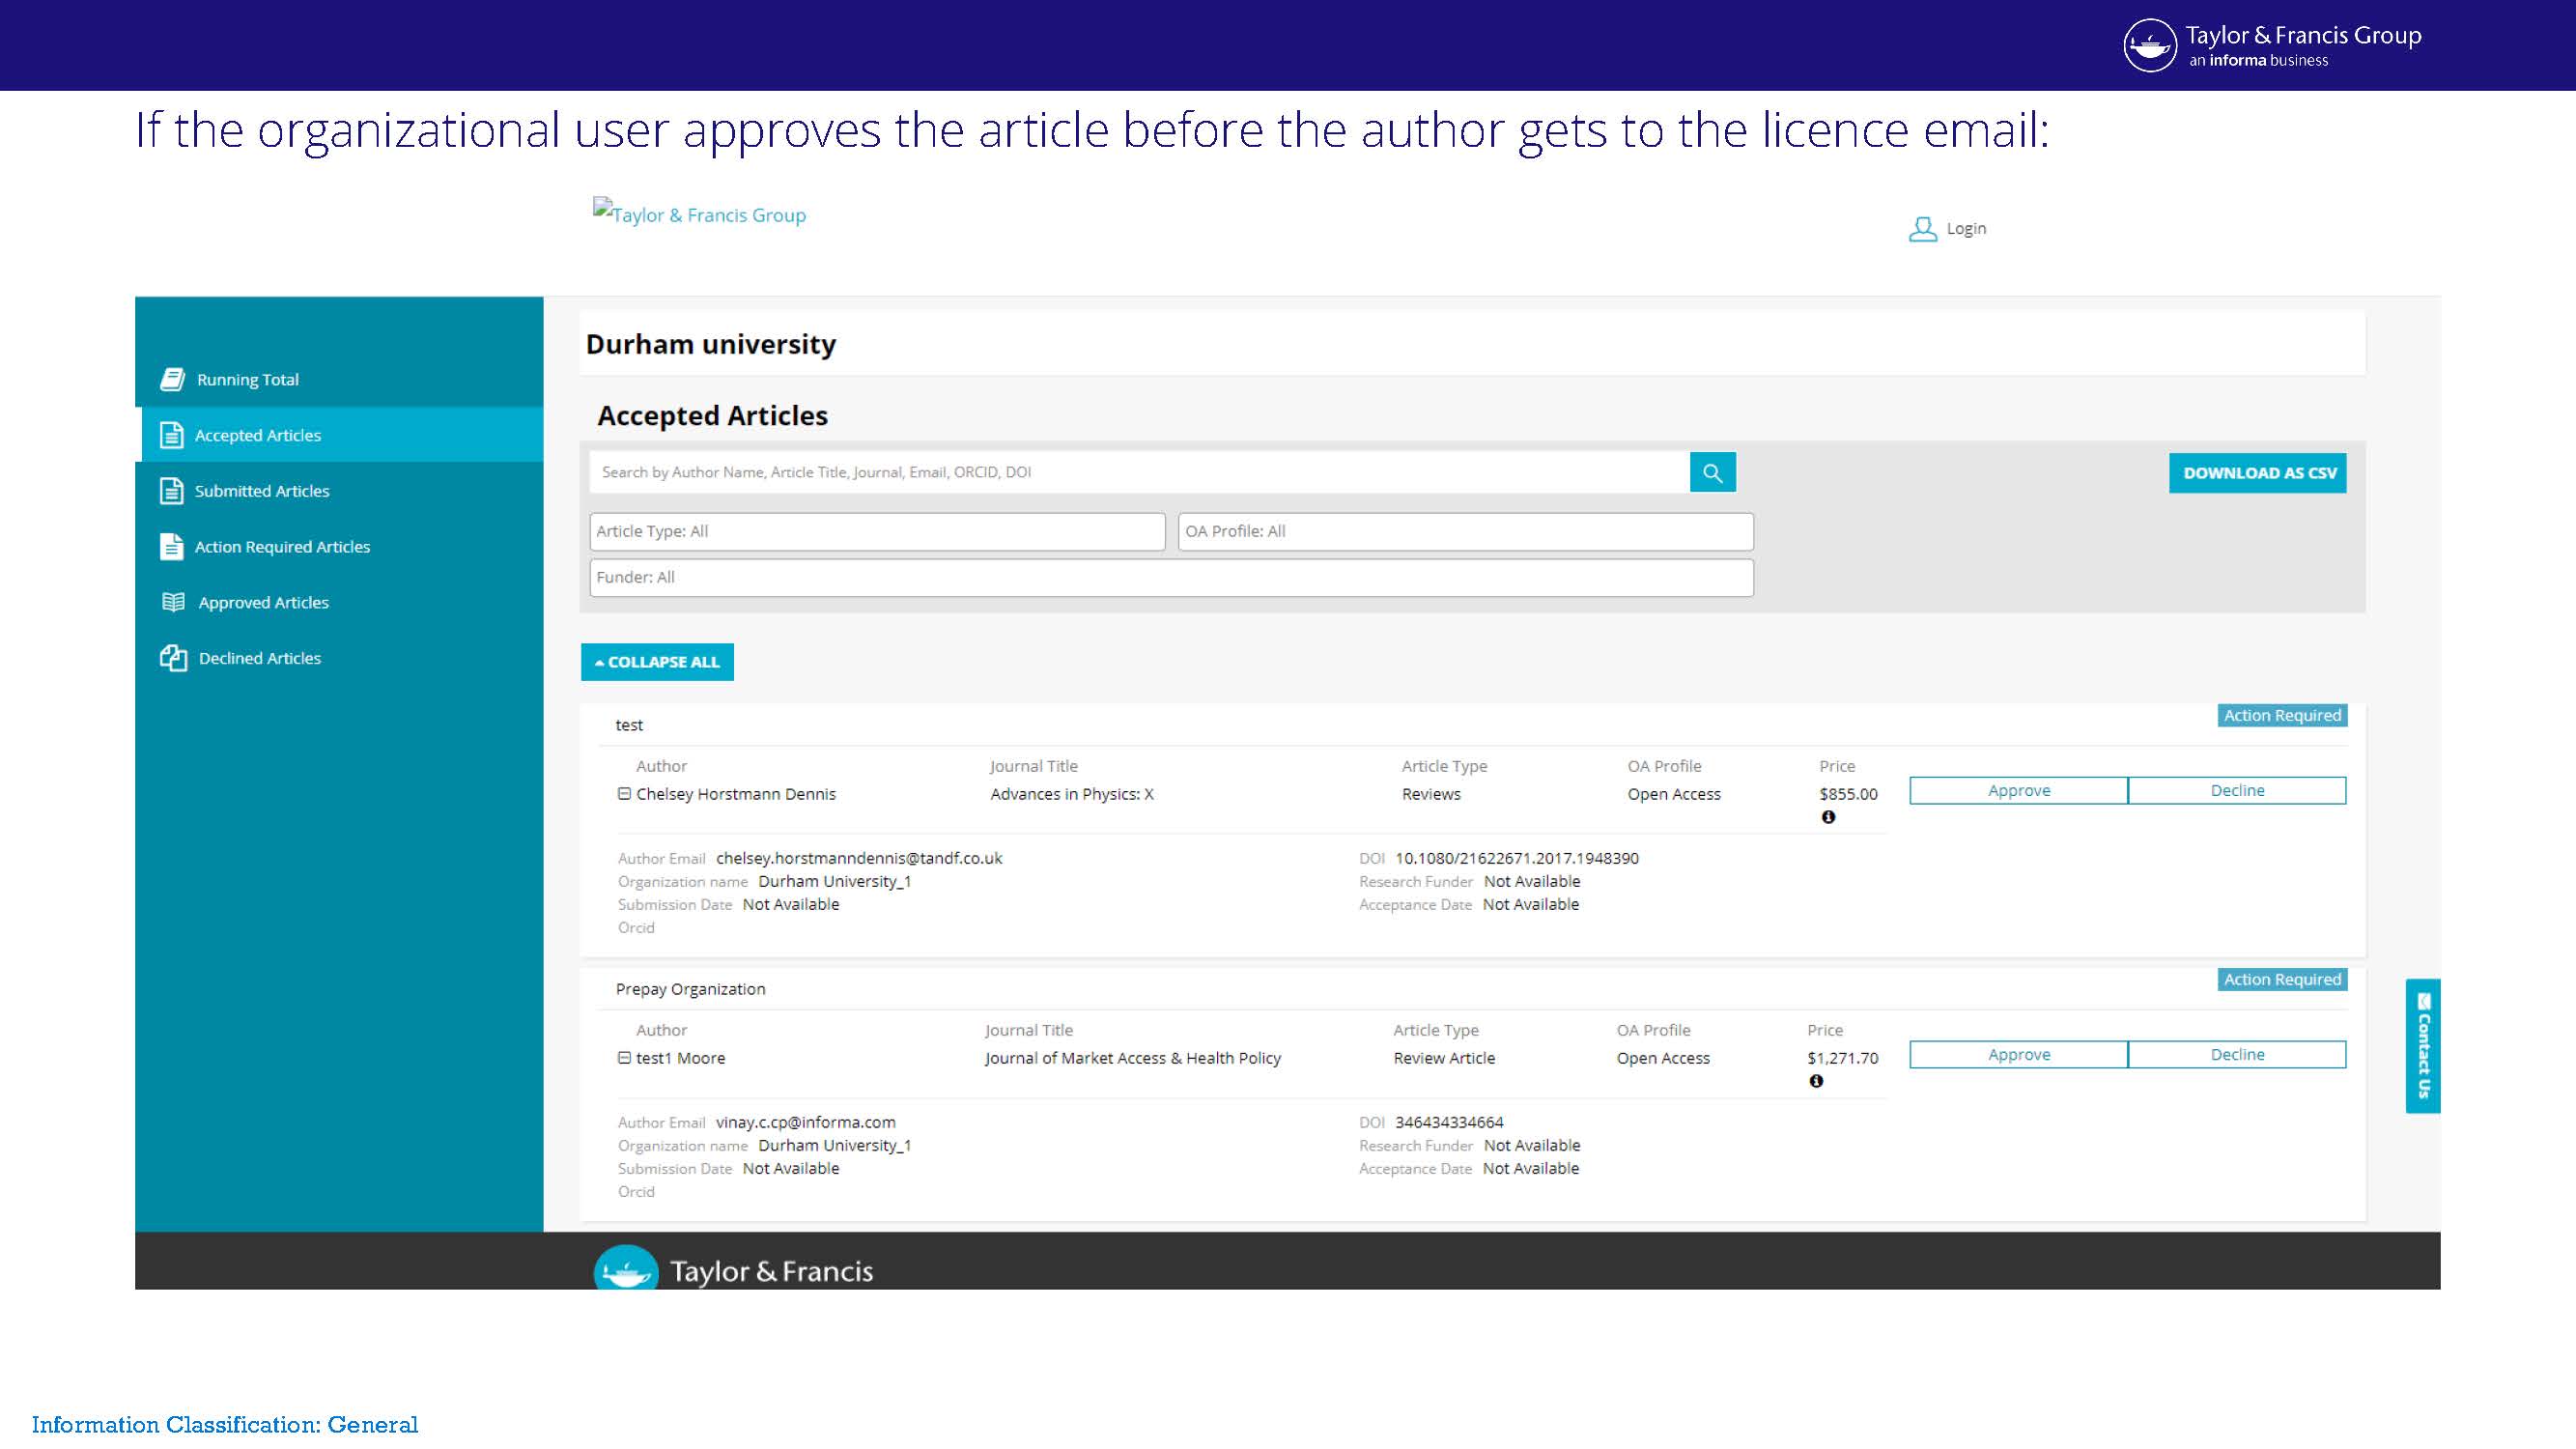Click the Durham university heading

coord(710,344)
